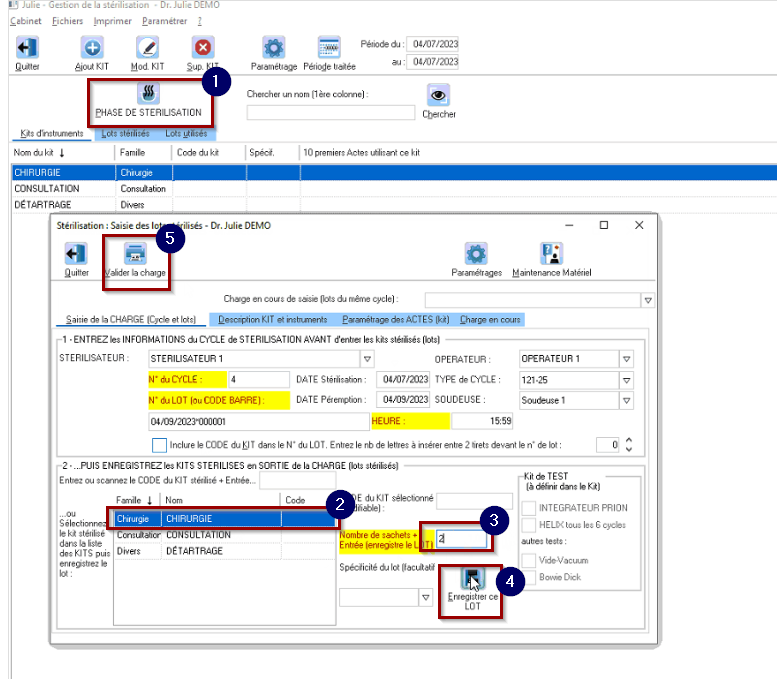Toggle the Bowie Dick checkbox
Screen dimensions: 777x679
529,577
